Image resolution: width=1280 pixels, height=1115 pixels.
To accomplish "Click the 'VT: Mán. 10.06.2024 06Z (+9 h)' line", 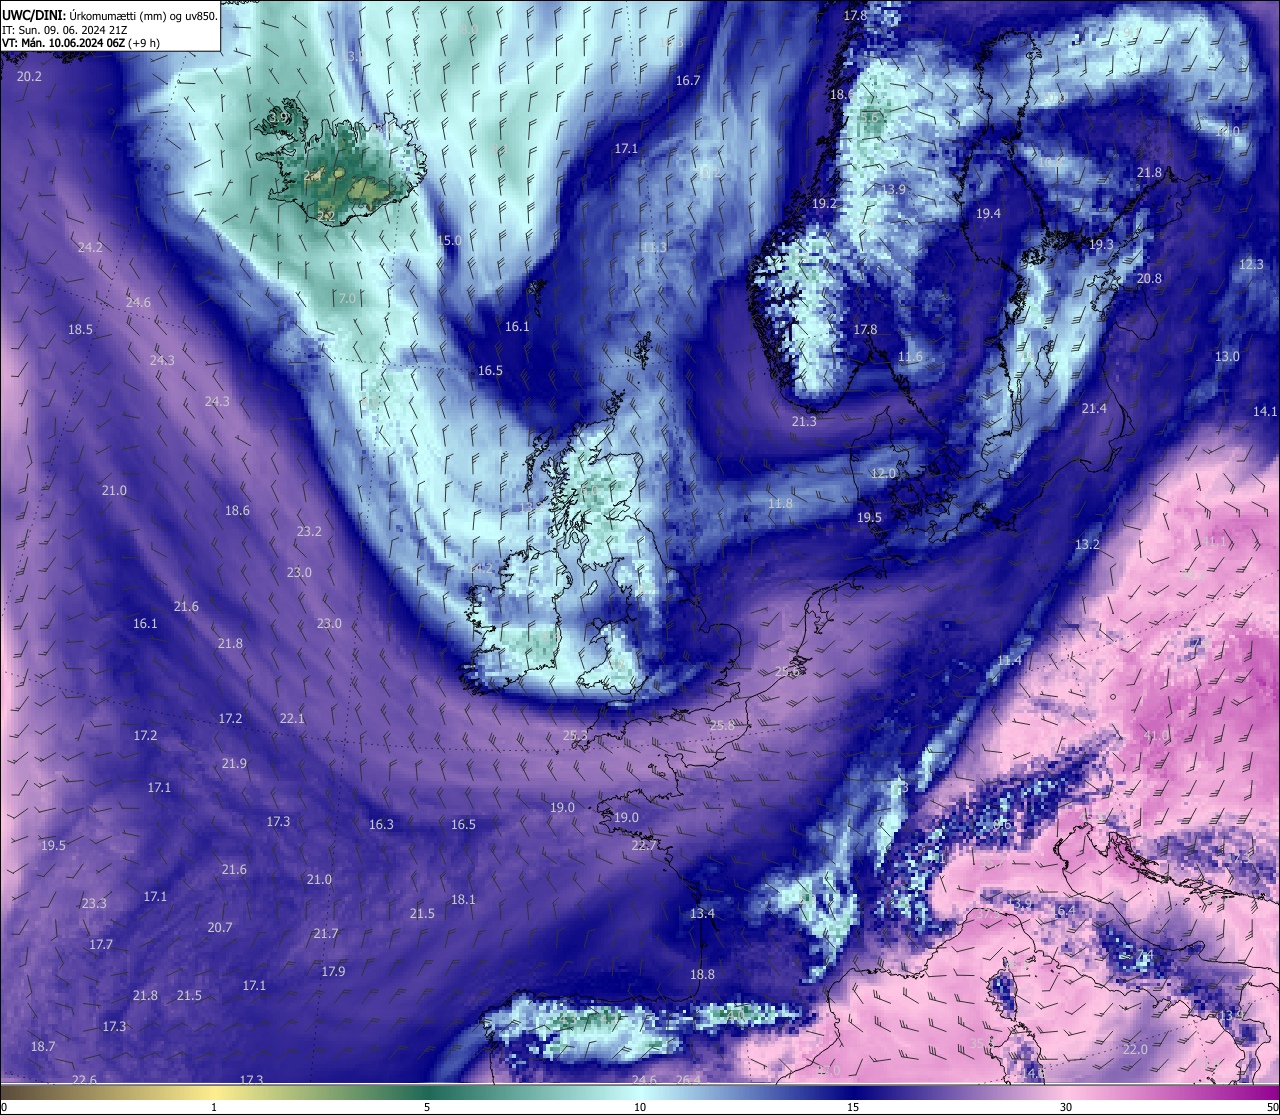I will point(80,43).
